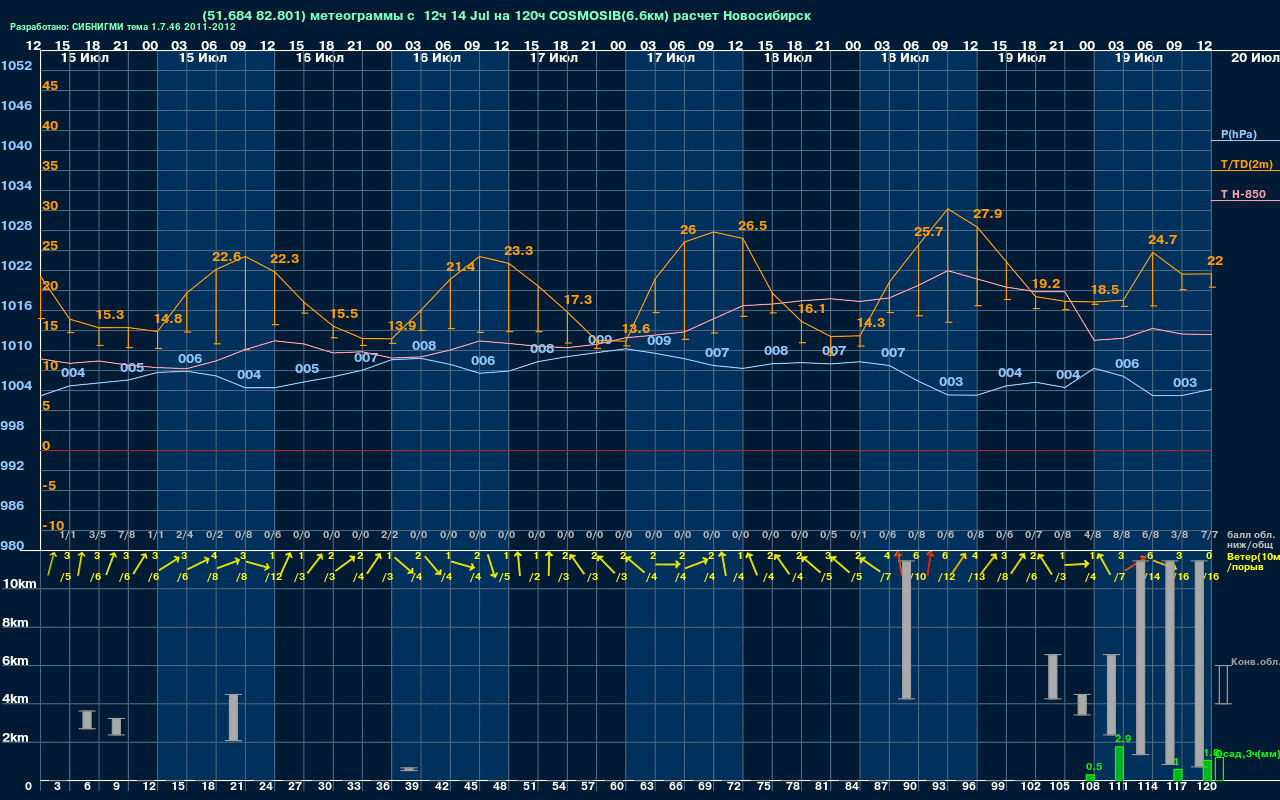Click the meteogram title mentioning COSMOSIB(6.6км)
The height and width of the screenshot is (800, 1280).
pos(506,16)
